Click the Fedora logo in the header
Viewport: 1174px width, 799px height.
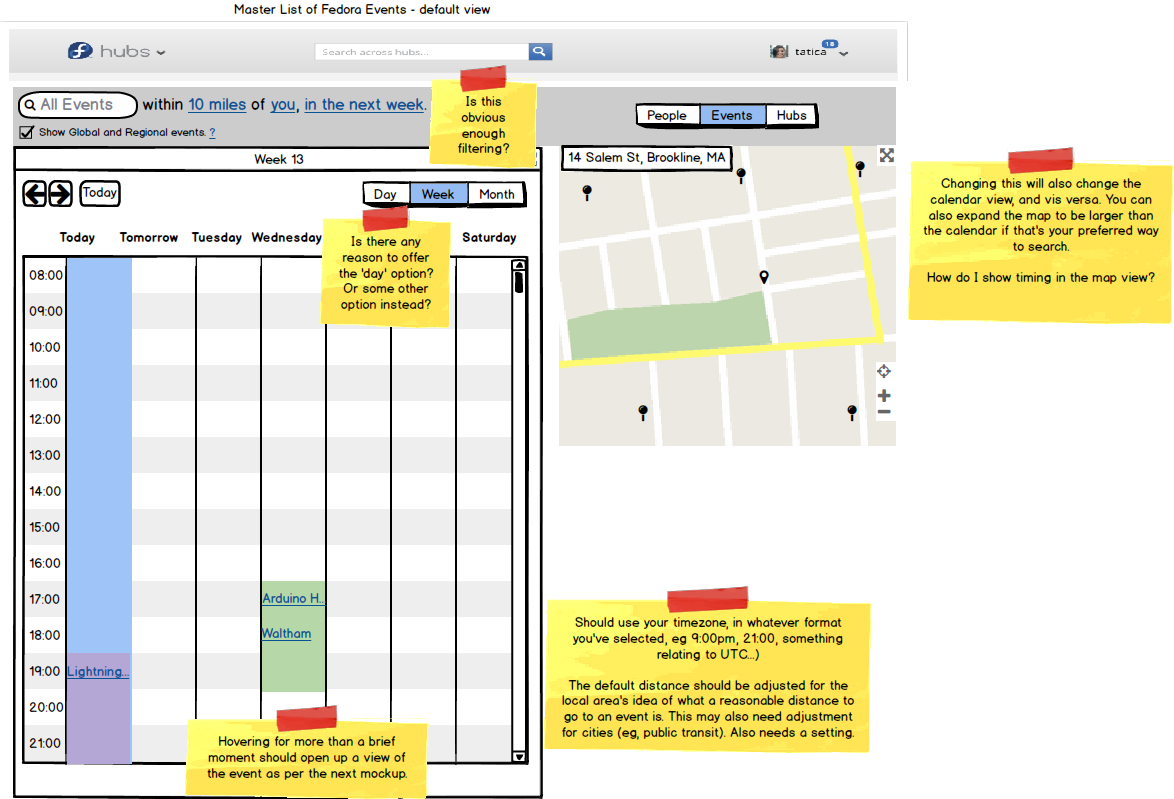click(x=80, y=51)
